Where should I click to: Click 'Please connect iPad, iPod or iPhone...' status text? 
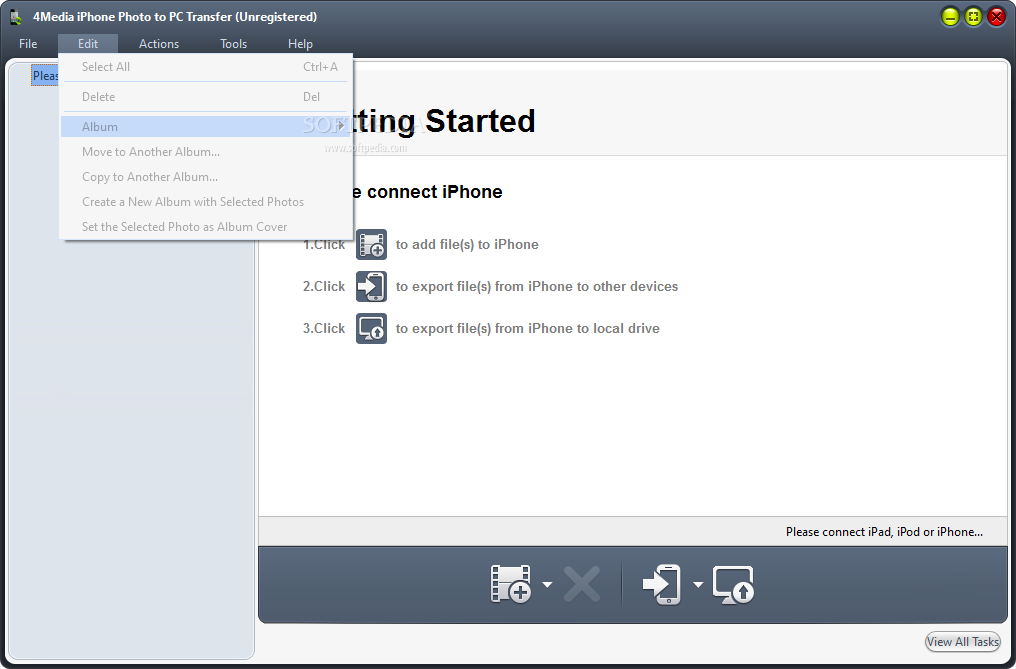[884, 532]
